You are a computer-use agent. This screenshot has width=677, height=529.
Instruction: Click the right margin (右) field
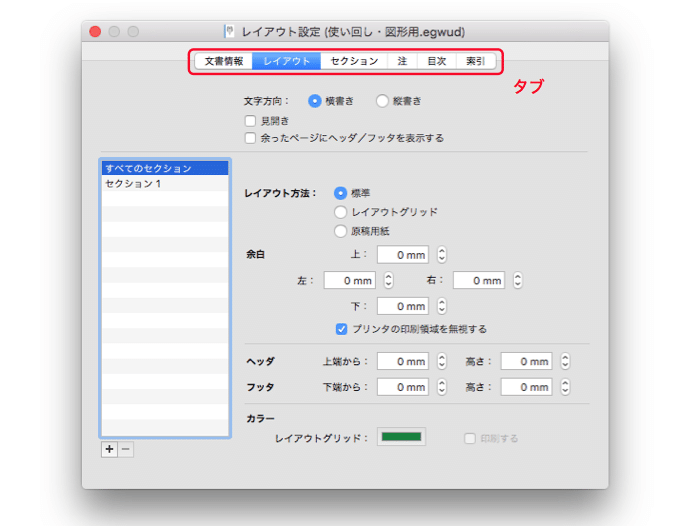pos(479,280)
